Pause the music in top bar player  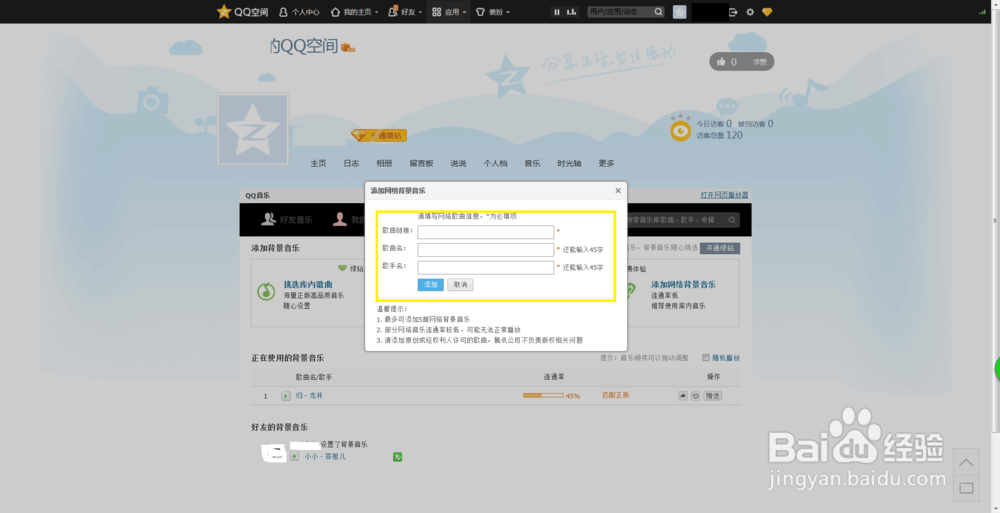coord(557,11)
